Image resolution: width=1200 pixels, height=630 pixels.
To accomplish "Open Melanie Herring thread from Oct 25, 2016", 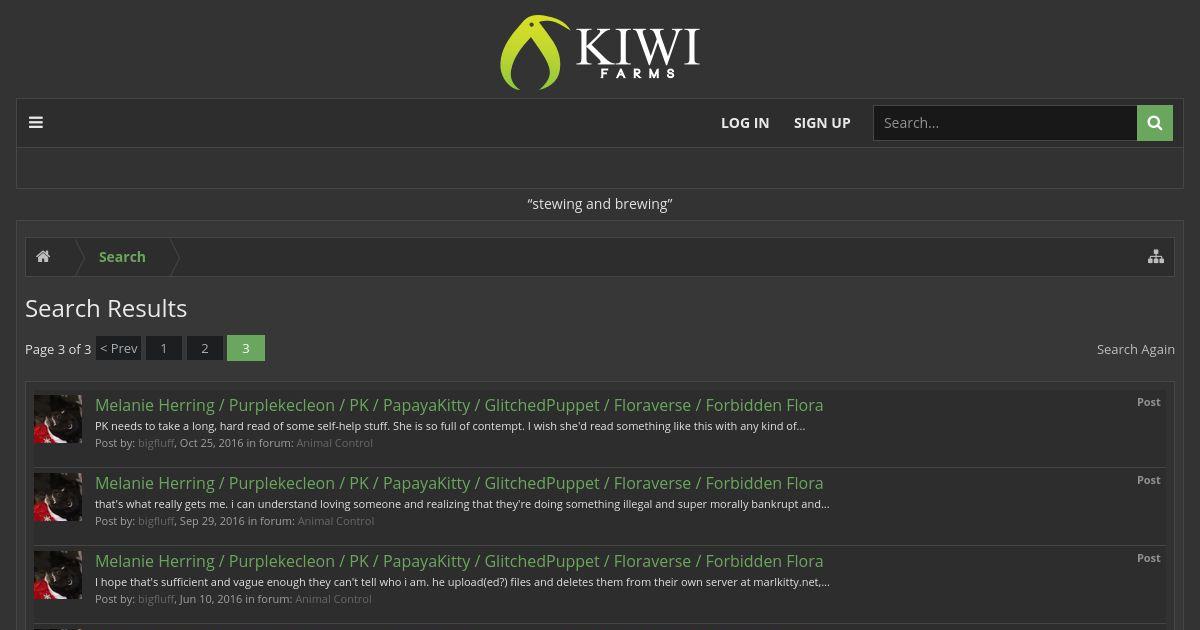I will (x=459, y=405).
